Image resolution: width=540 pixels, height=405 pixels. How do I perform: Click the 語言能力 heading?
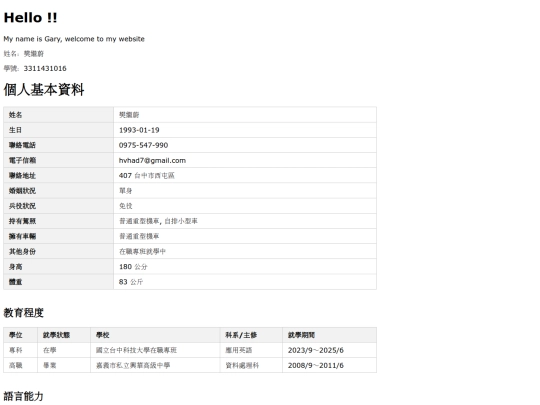(x=23, y=396)
